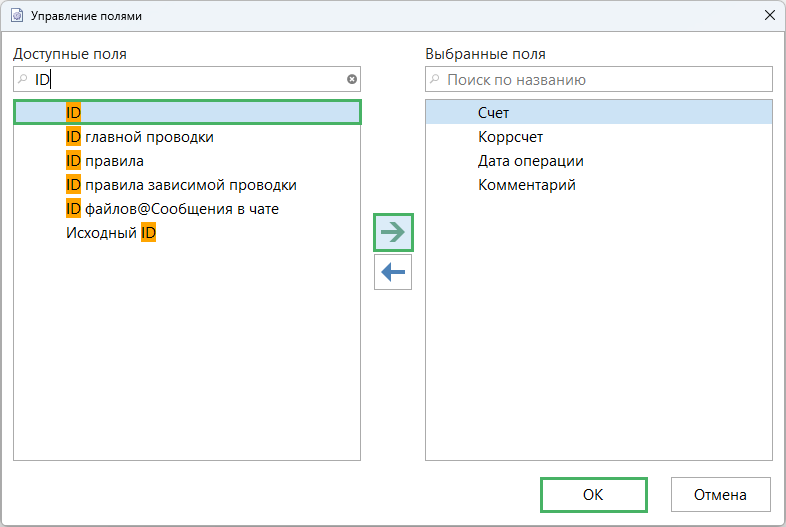This screenshot has height=527, width=786.
Task: Choose Дата операции in selected fields
Action: [530, 160]
